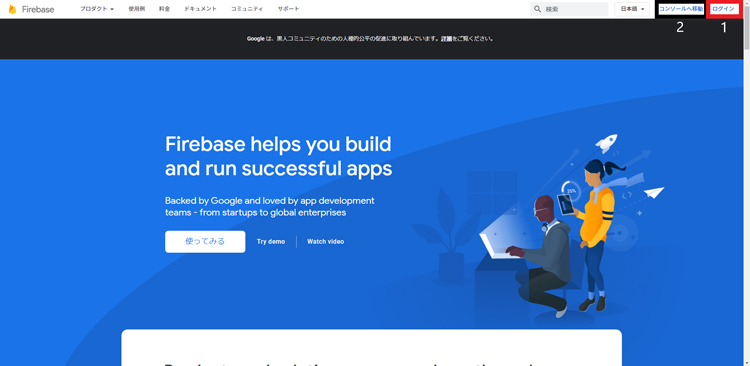Open the 料金 pricing menu item

[x=165, y=9]
